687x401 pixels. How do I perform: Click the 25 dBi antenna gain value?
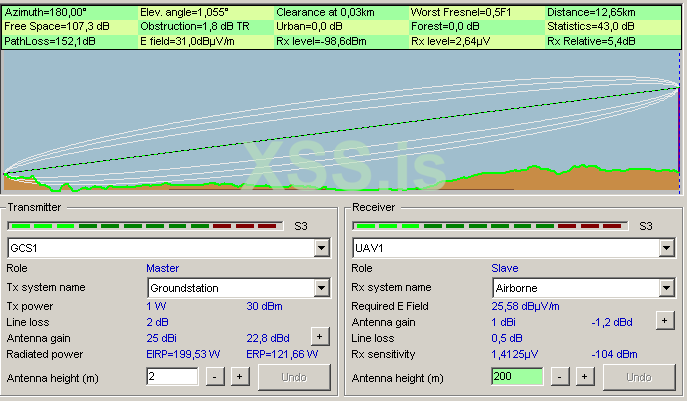coord(161,338)
